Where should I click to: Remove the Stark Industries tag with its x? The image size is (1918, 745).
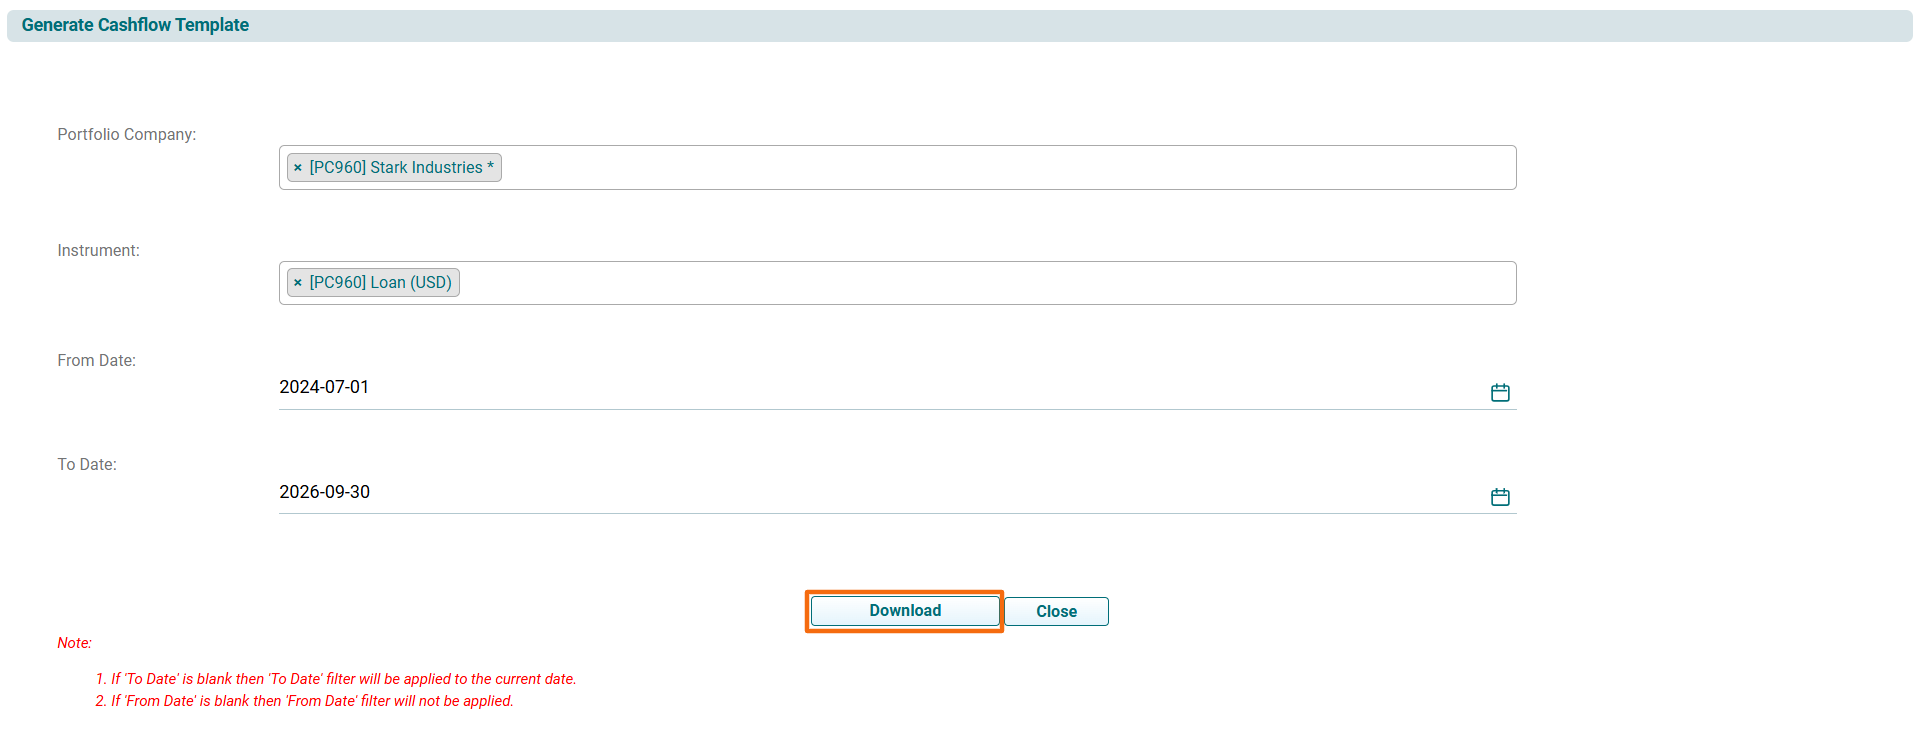pyautogui.click(x=298, y=168)
